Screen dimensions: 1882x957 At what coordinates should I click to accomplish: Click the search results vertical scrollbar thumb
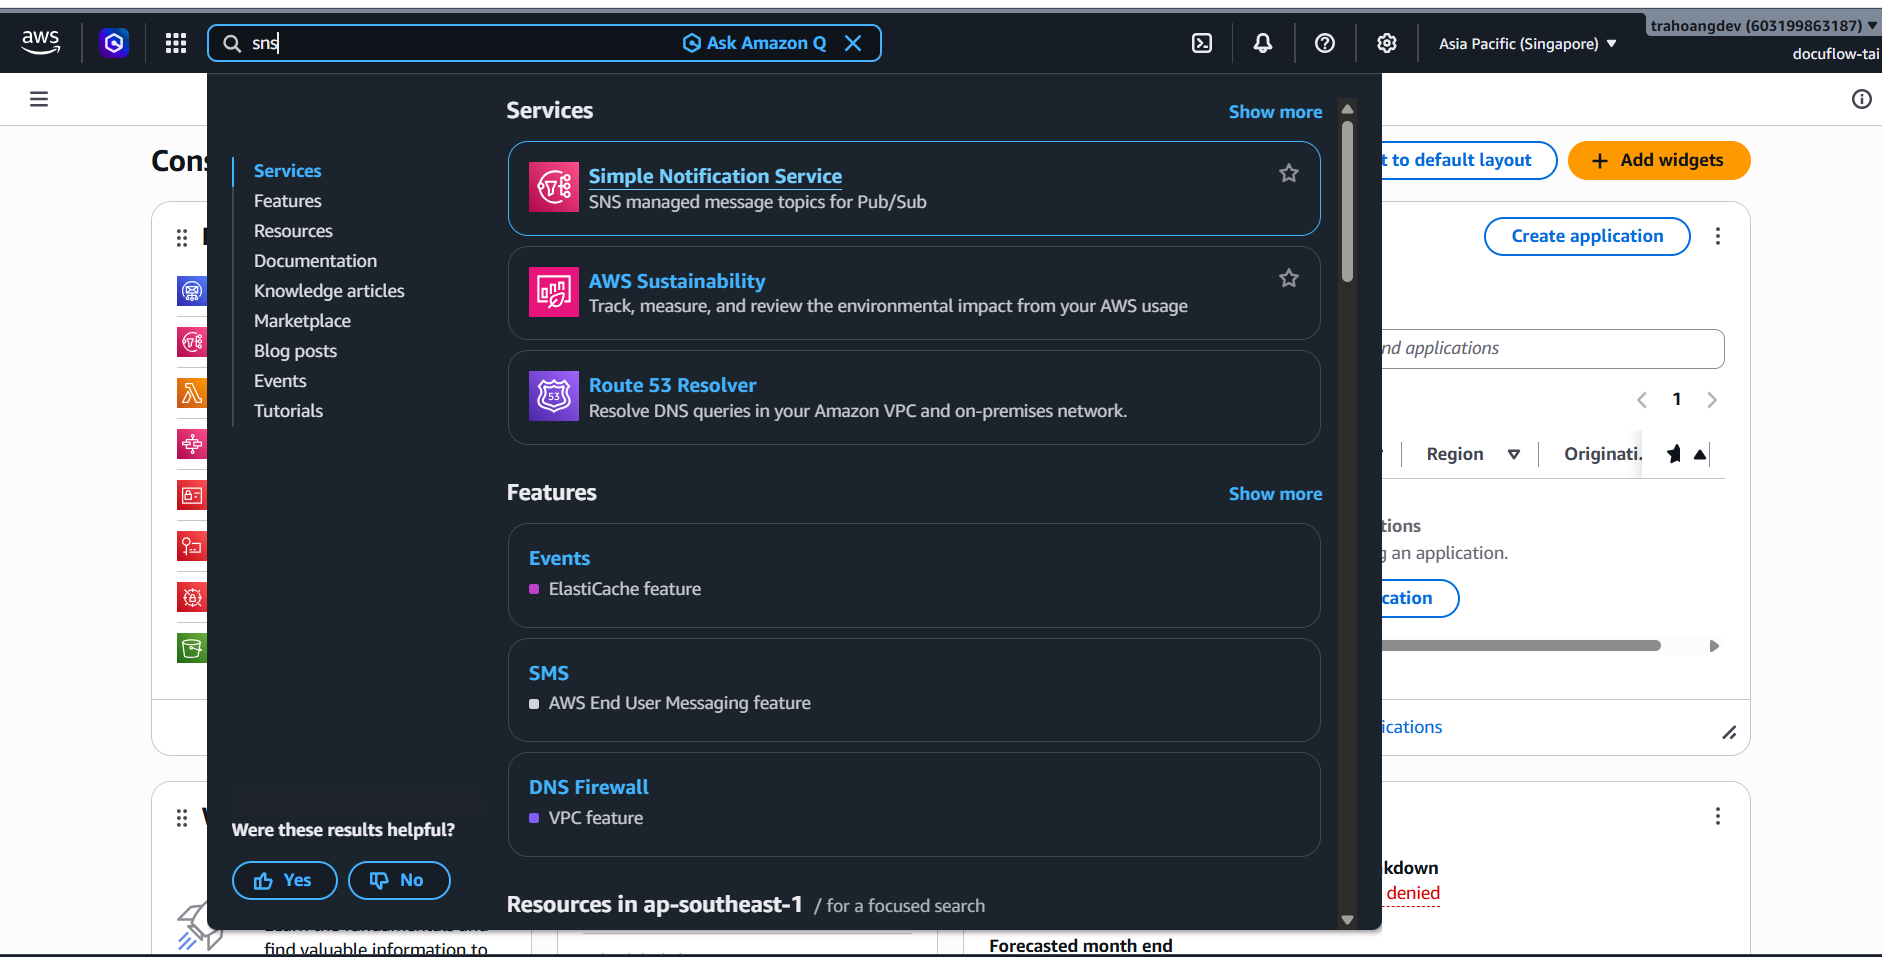[1347, 200]
